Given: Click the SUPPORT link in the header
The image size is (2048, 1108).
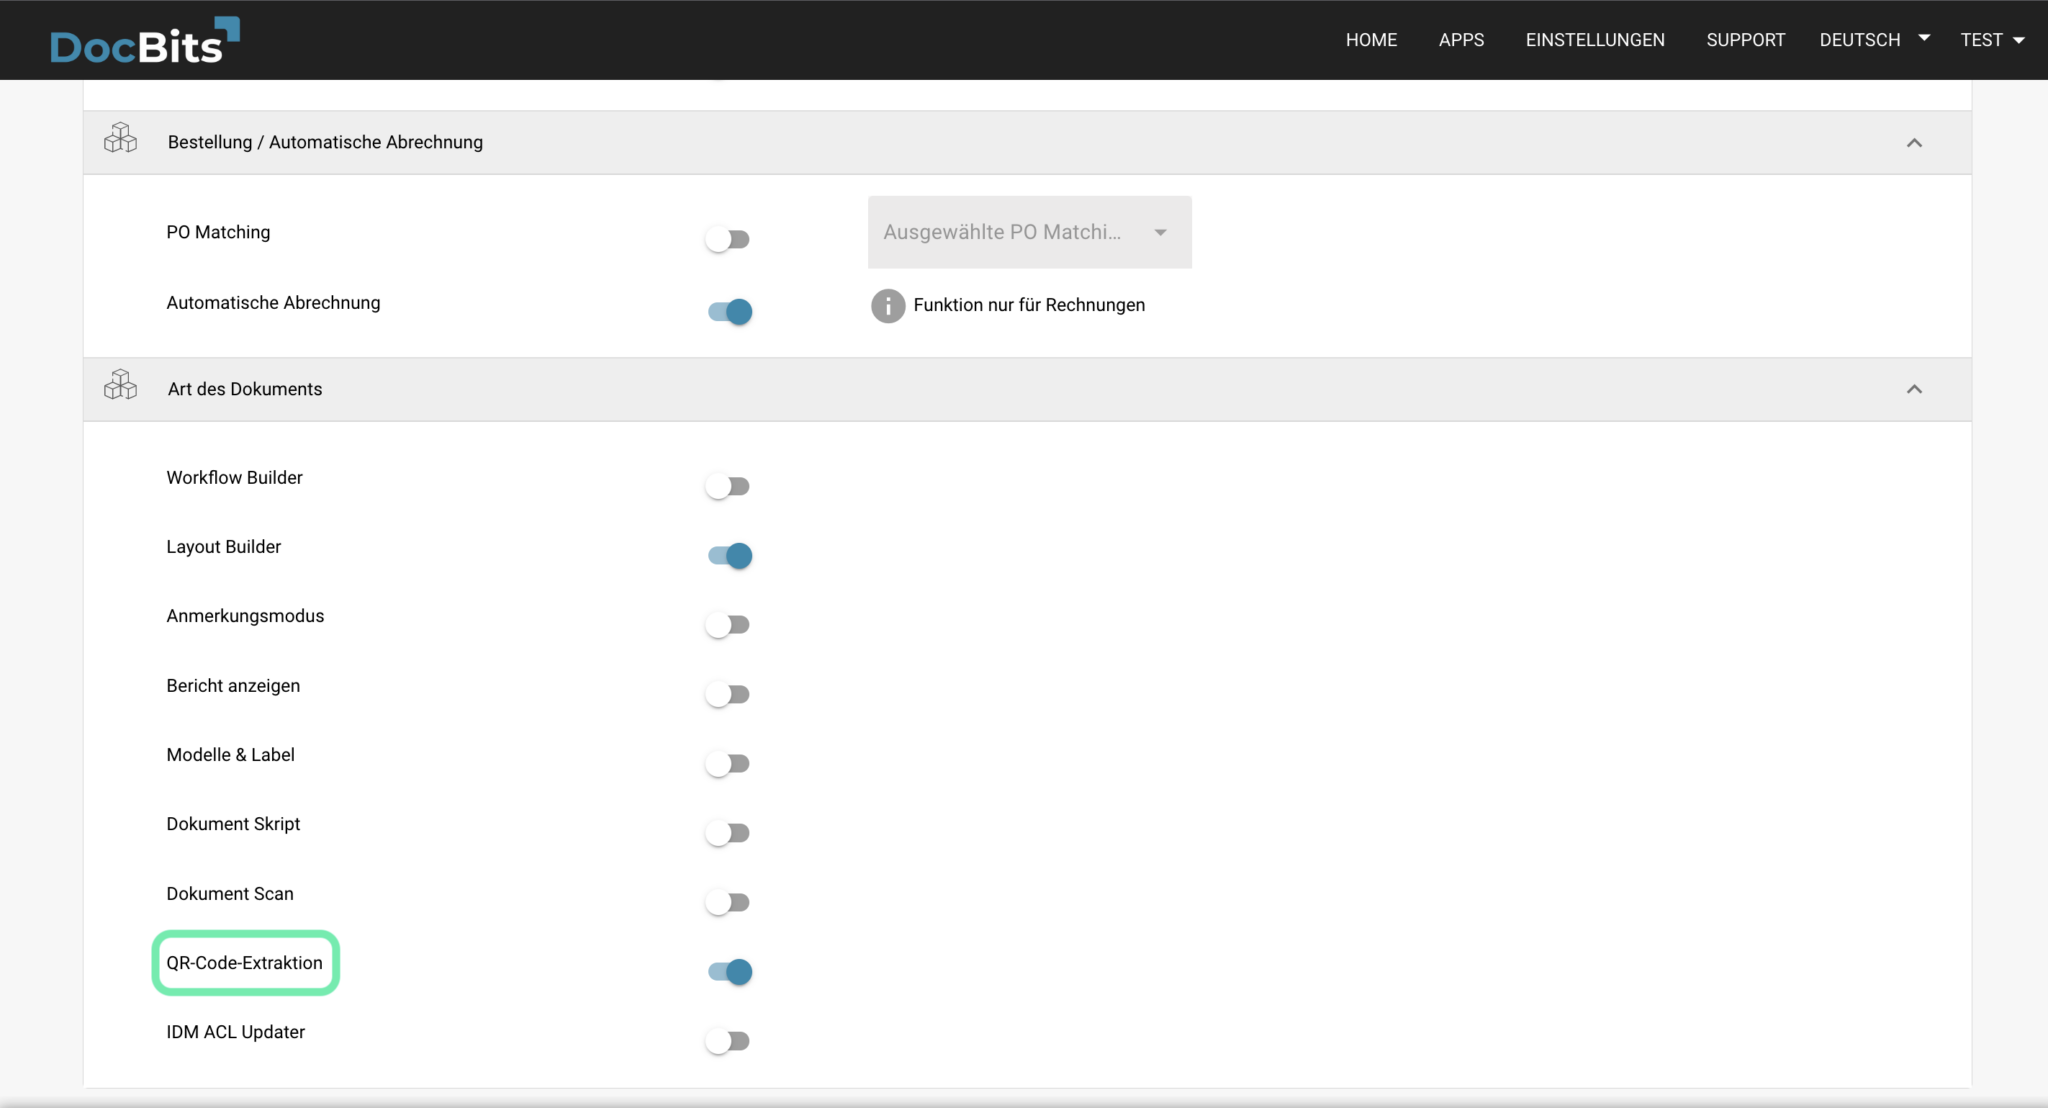Looking at the screenshot, I should tap(1745, 40).
